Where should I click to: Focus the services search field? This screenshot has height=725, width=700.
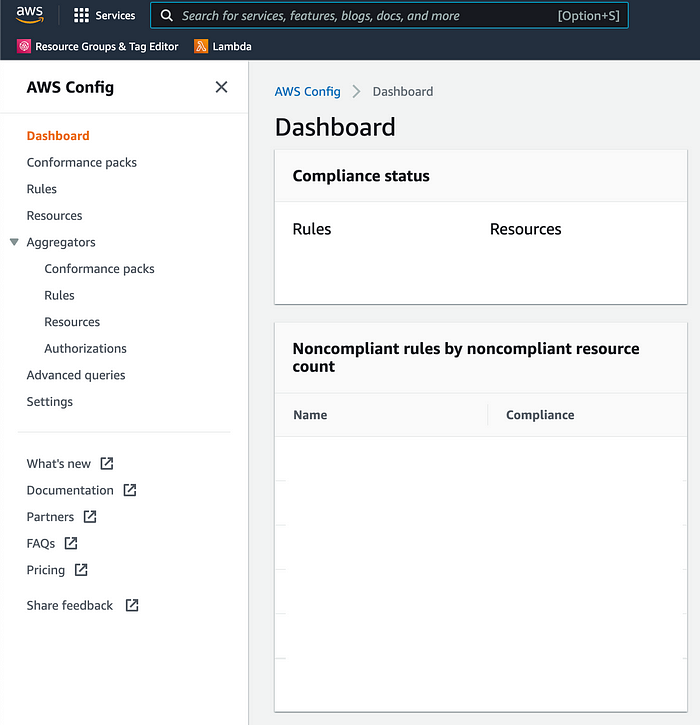[389, 16]
